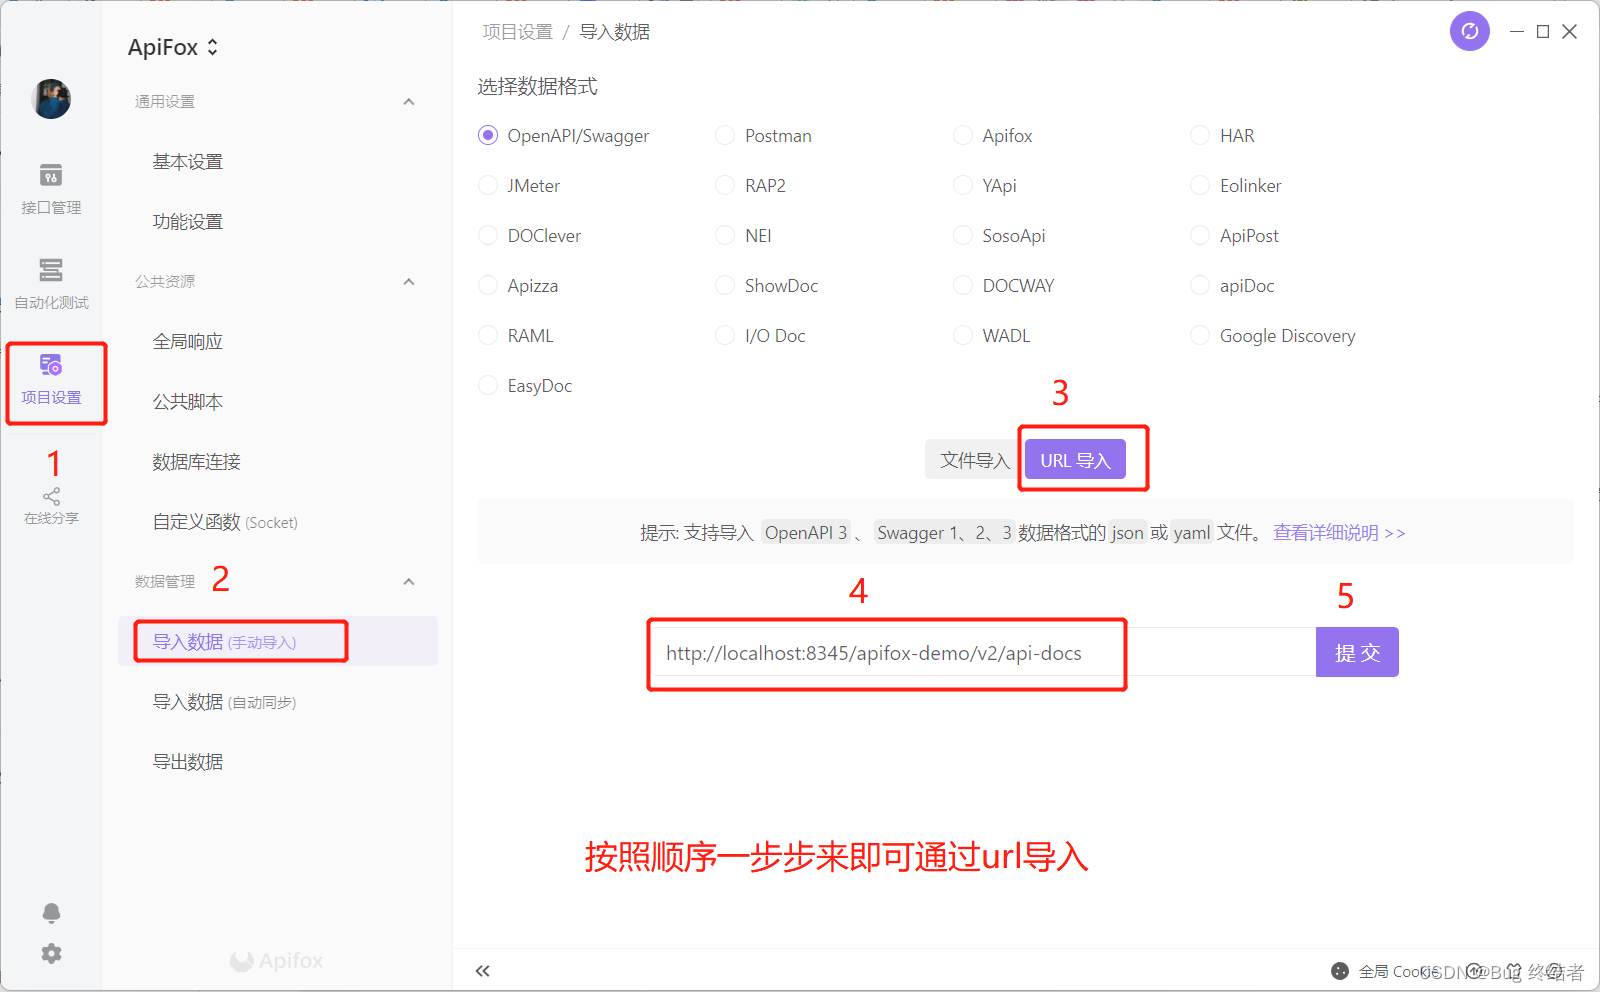The height and width of the screenshot is (992, 1600).
Task: Select the RAML radio option
Action: (488, 335)
